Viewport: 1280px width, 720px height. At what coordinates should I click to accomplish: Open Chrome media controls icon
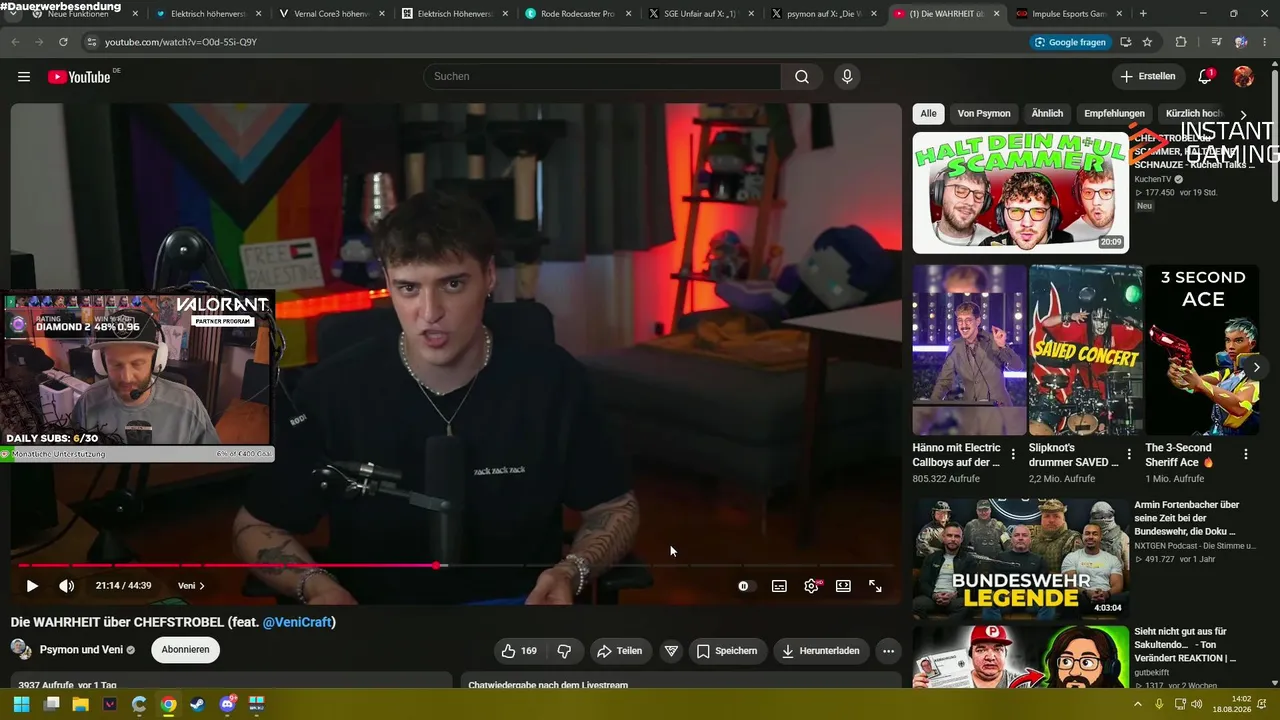[x=1216, y=42]
